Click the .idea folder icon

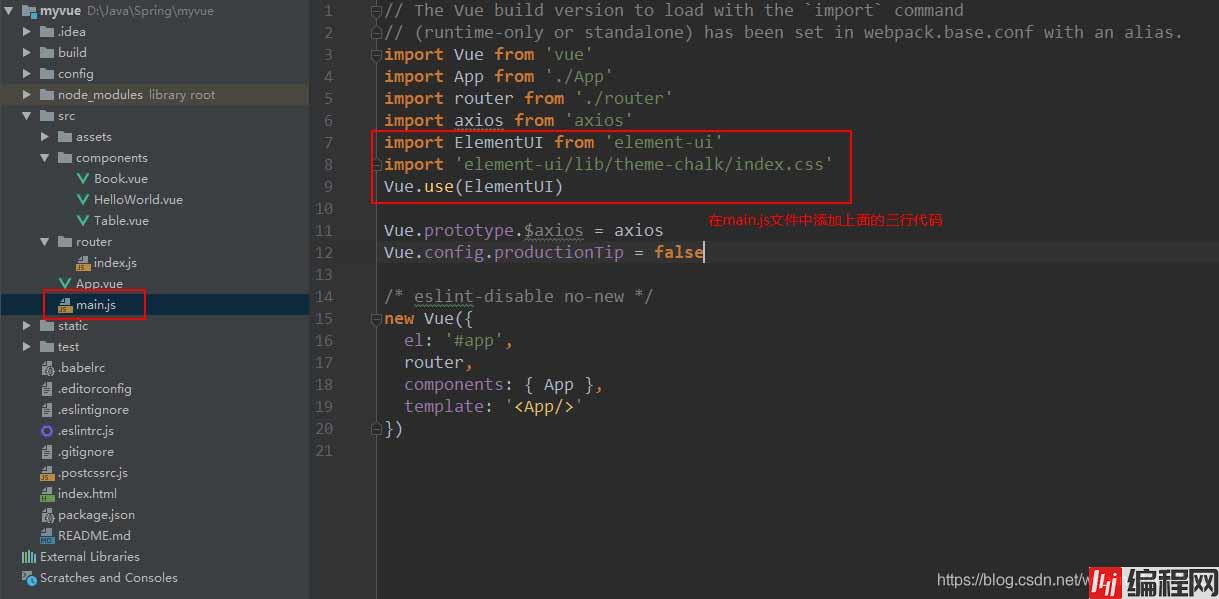pyautogui.click(x=47, y=32)
